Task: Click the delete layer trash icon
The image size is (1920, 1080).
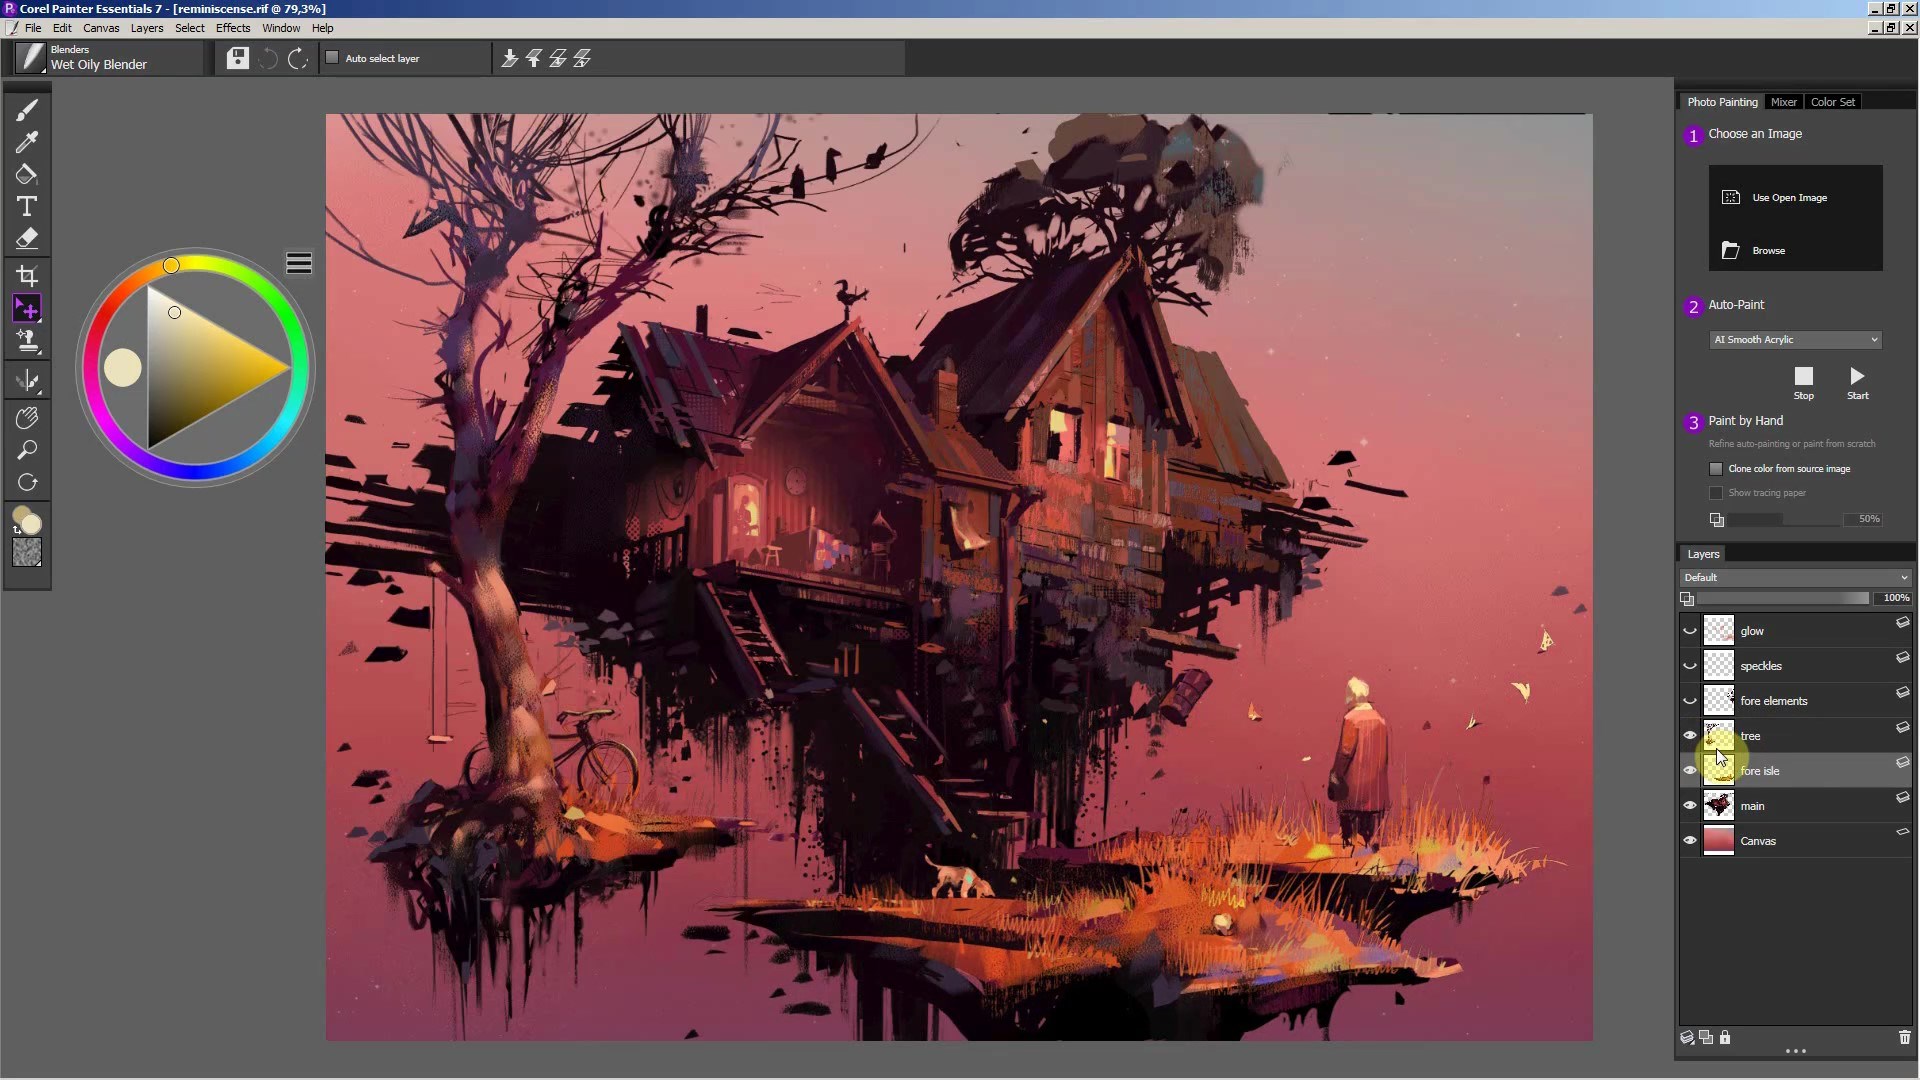Action: (1904, 1038)
